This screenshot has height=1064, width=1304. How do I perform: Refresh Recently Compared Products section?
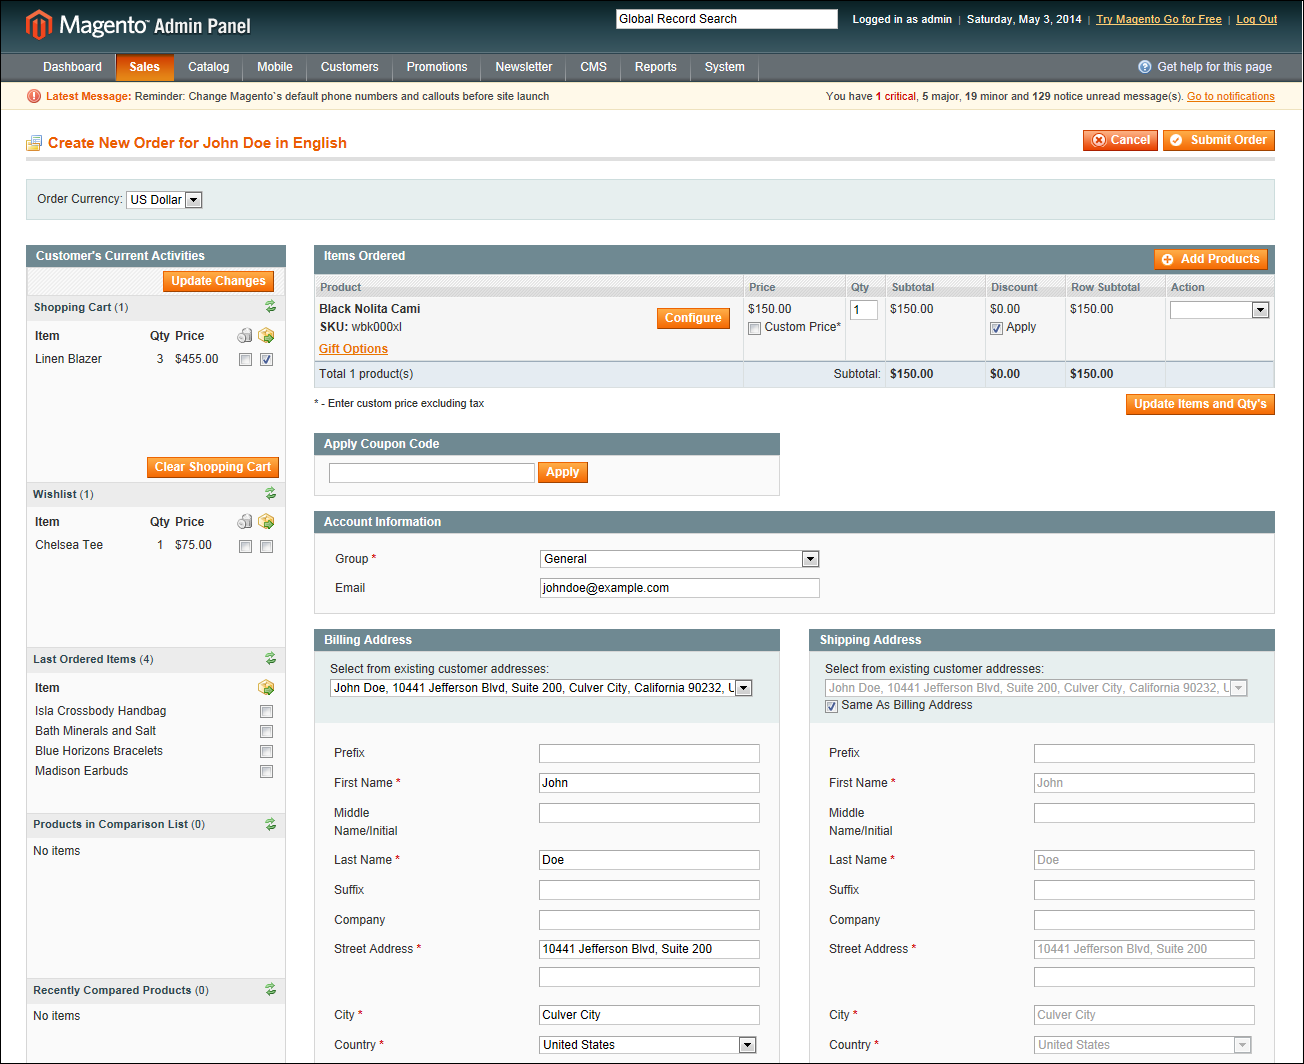(x=270, y=990)
